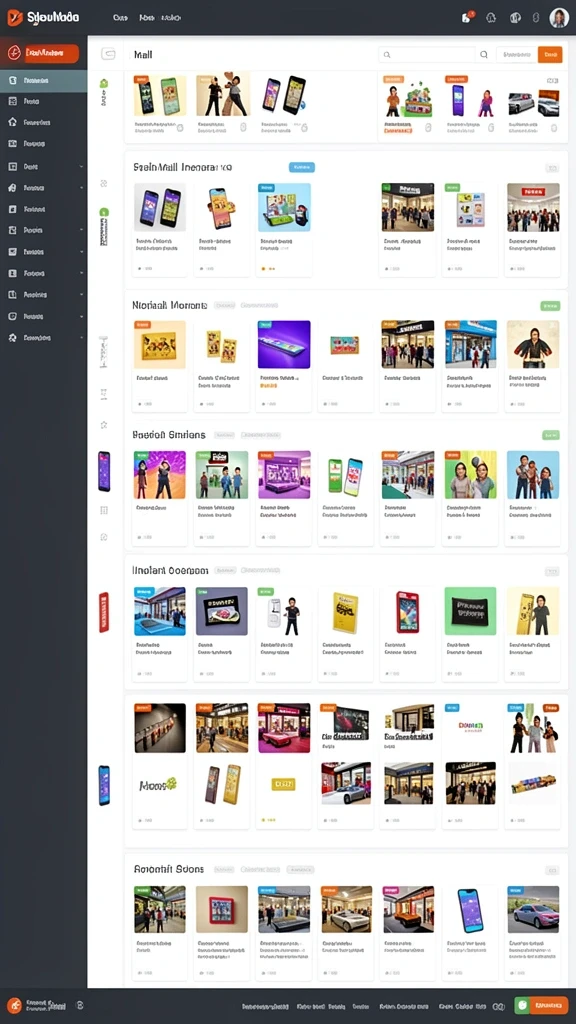Click the star icon in the narrow side strip
576x1024 pixels.
pos(103,424)
